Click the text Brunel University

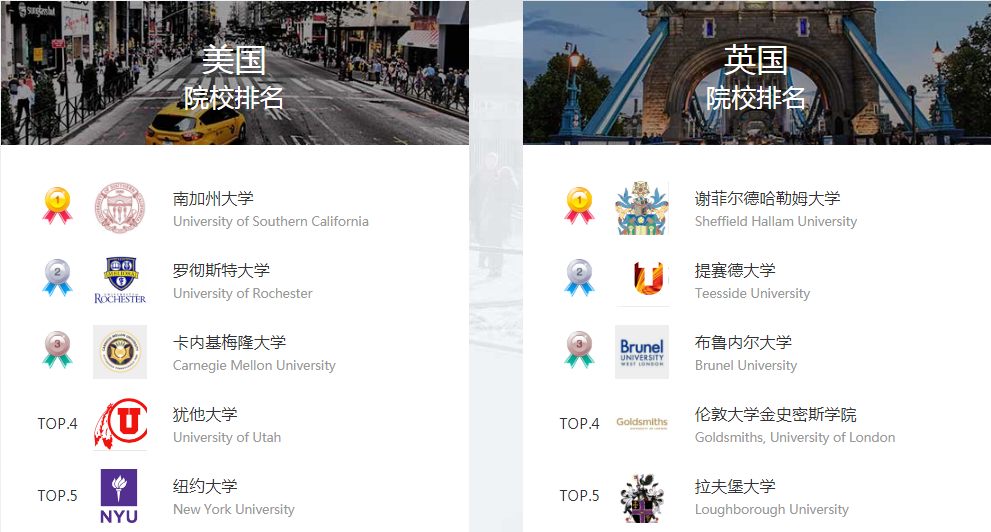pyautogui.click(x=746, y=366)
